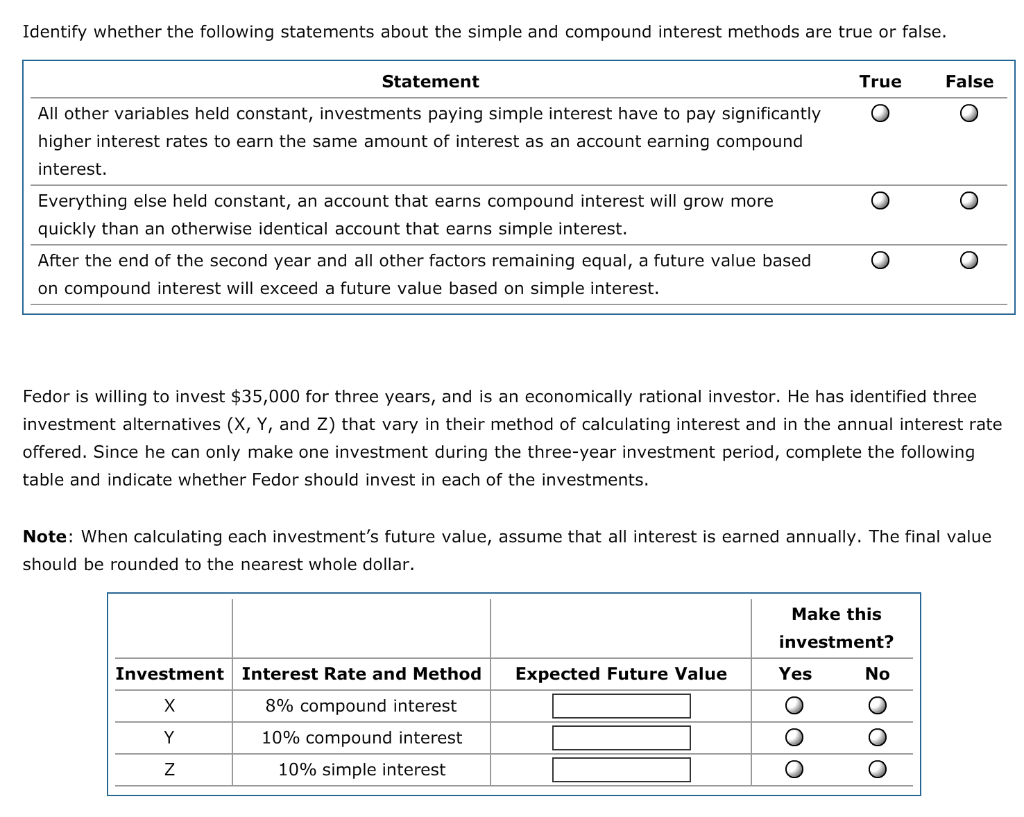Viewport: 1024px width, 817px height.
Task: Mark the first statement about simple interest False
Action: pyautogui.click(x=968, y=113)
